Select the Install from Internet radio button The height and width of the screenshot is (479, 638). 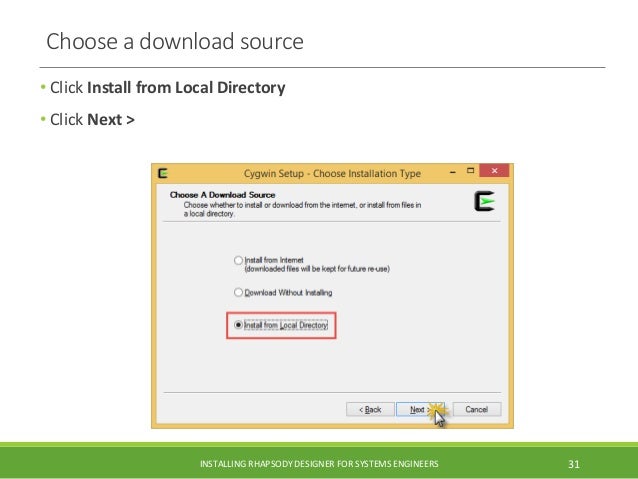[238, 260]
